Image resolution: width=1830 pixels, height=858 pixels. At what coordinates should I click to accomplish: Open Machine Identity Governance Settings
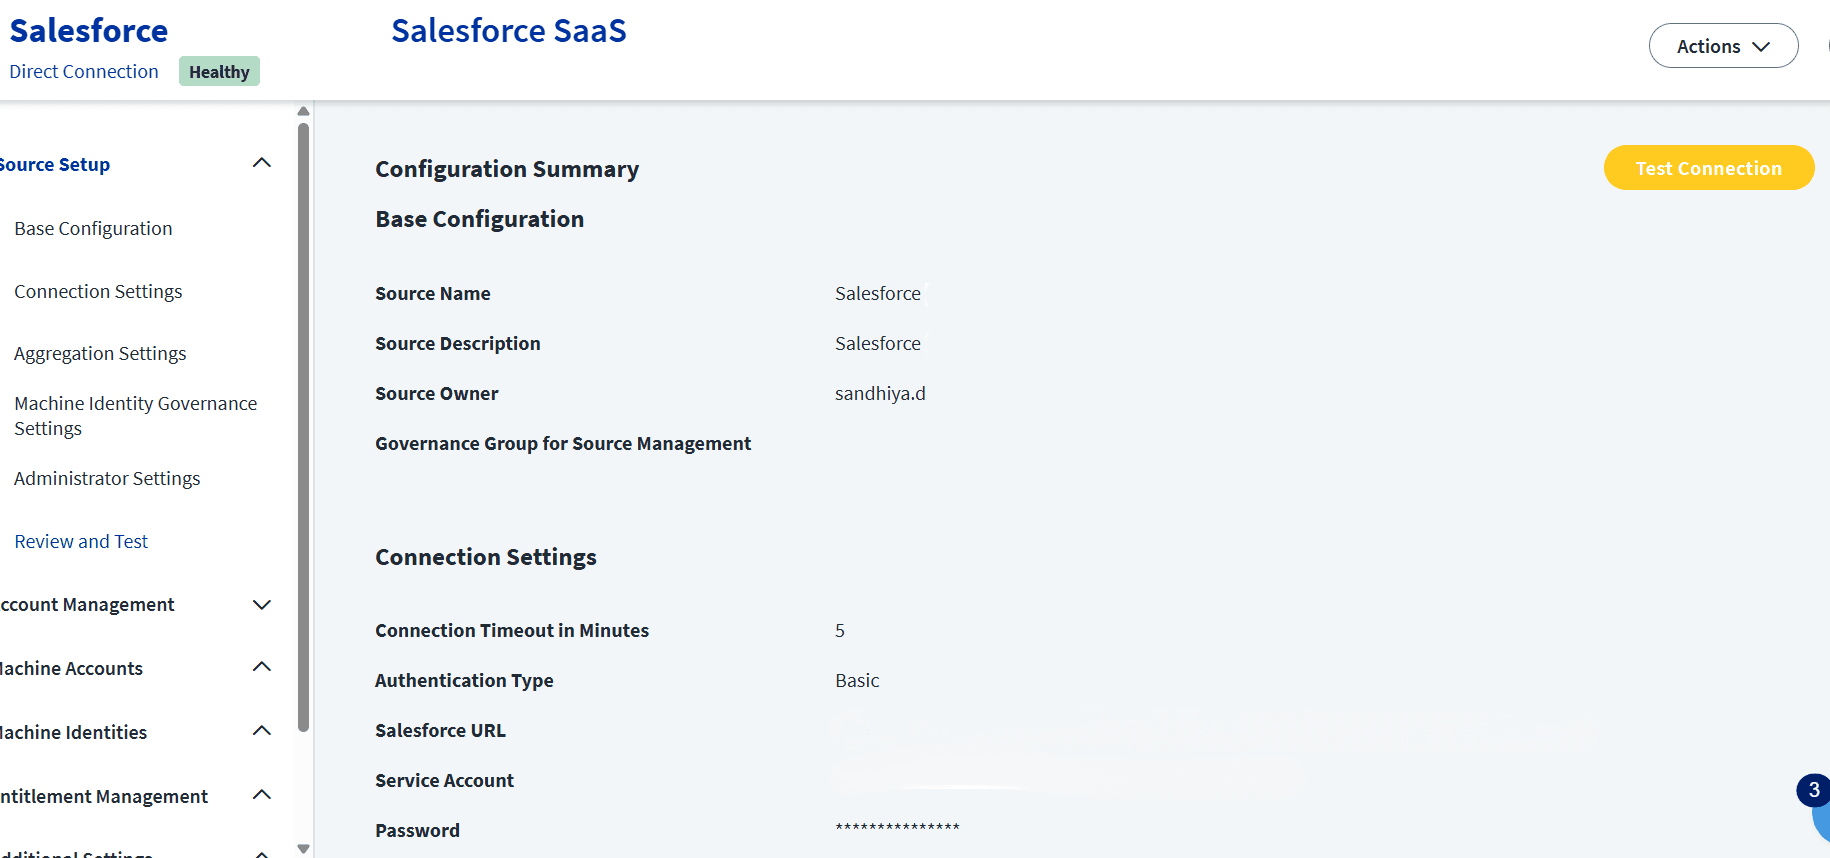(135, 416)
